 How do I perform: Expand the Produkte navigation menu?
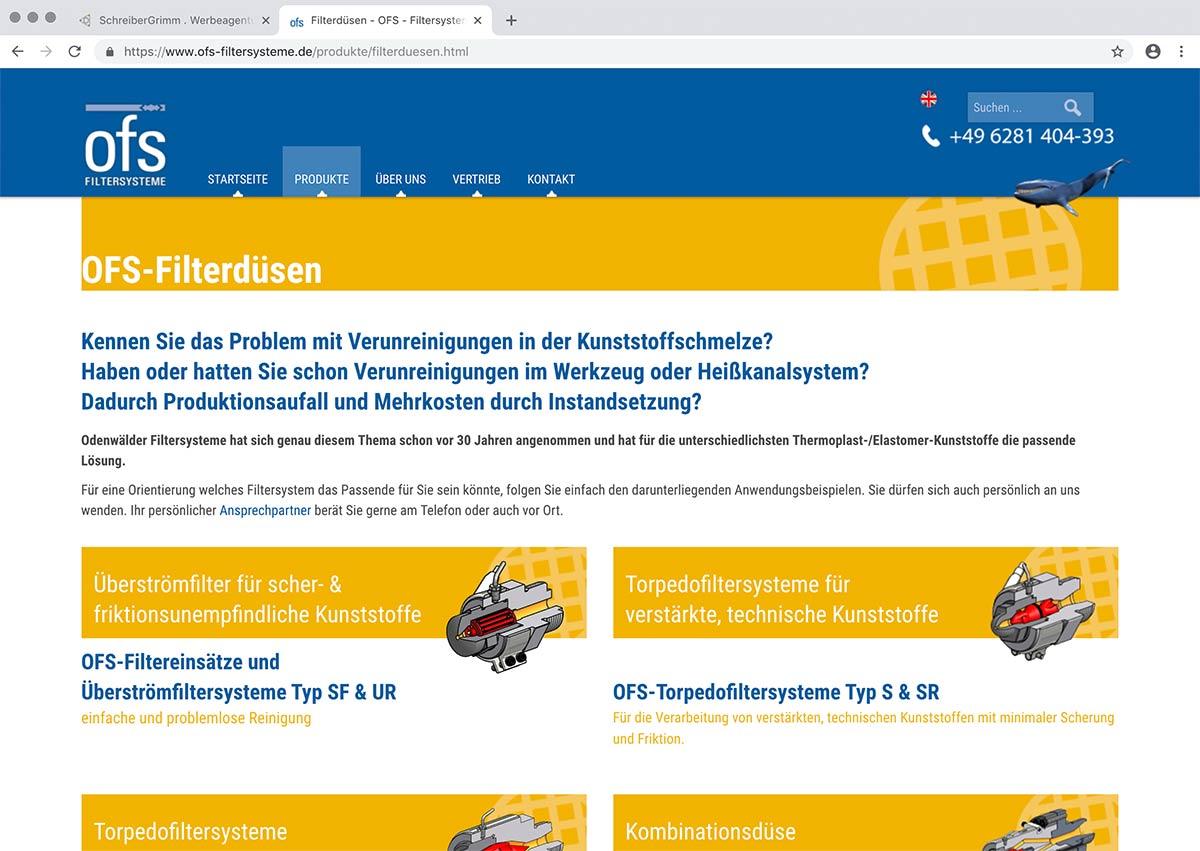pyautogui.click(x=321, y=179)
